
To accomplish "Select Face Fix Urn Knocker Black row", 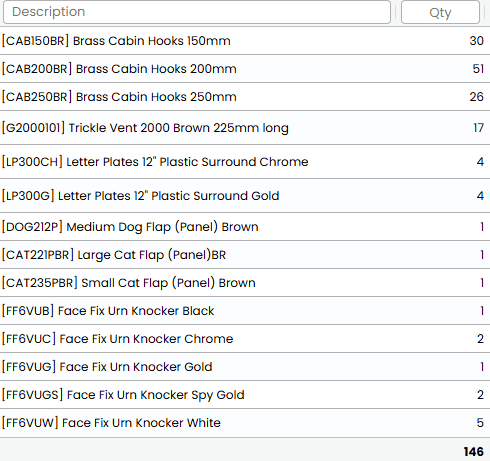I will [245, 311].
